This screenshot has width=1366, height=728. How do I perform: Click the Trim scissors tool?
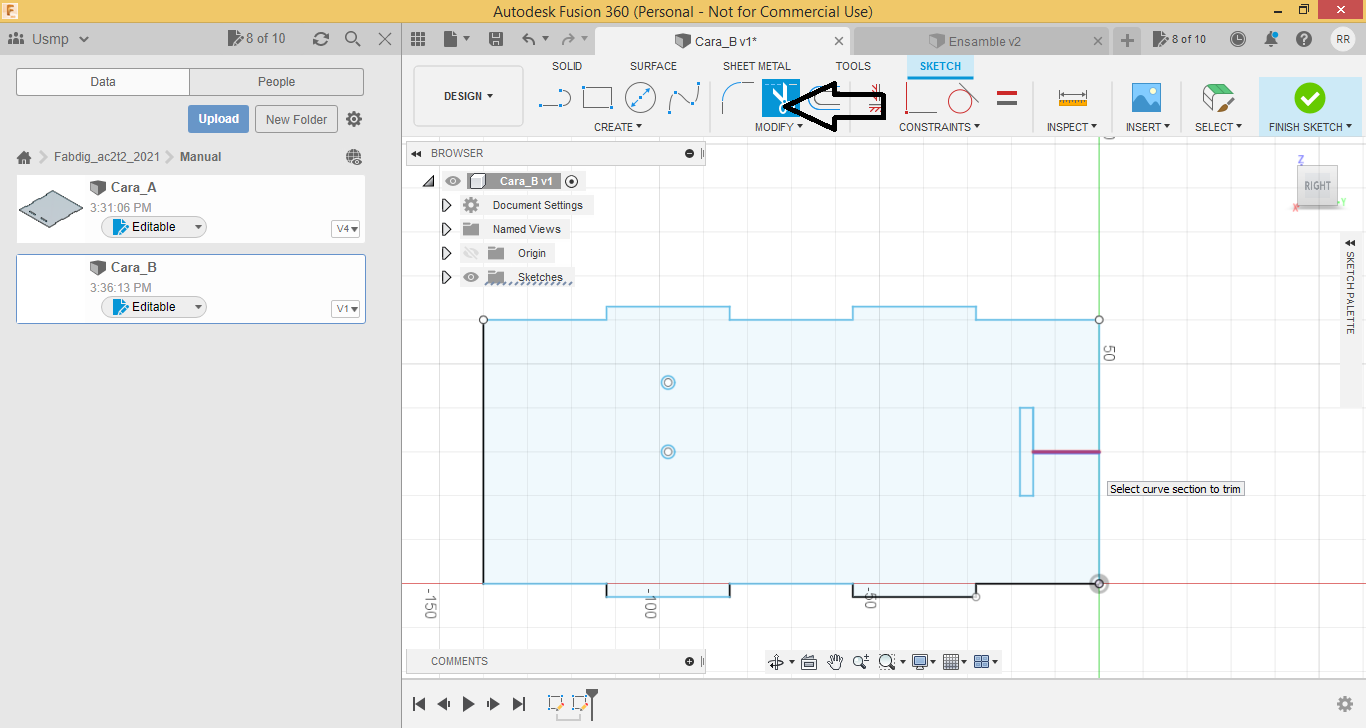coord(780,98)
